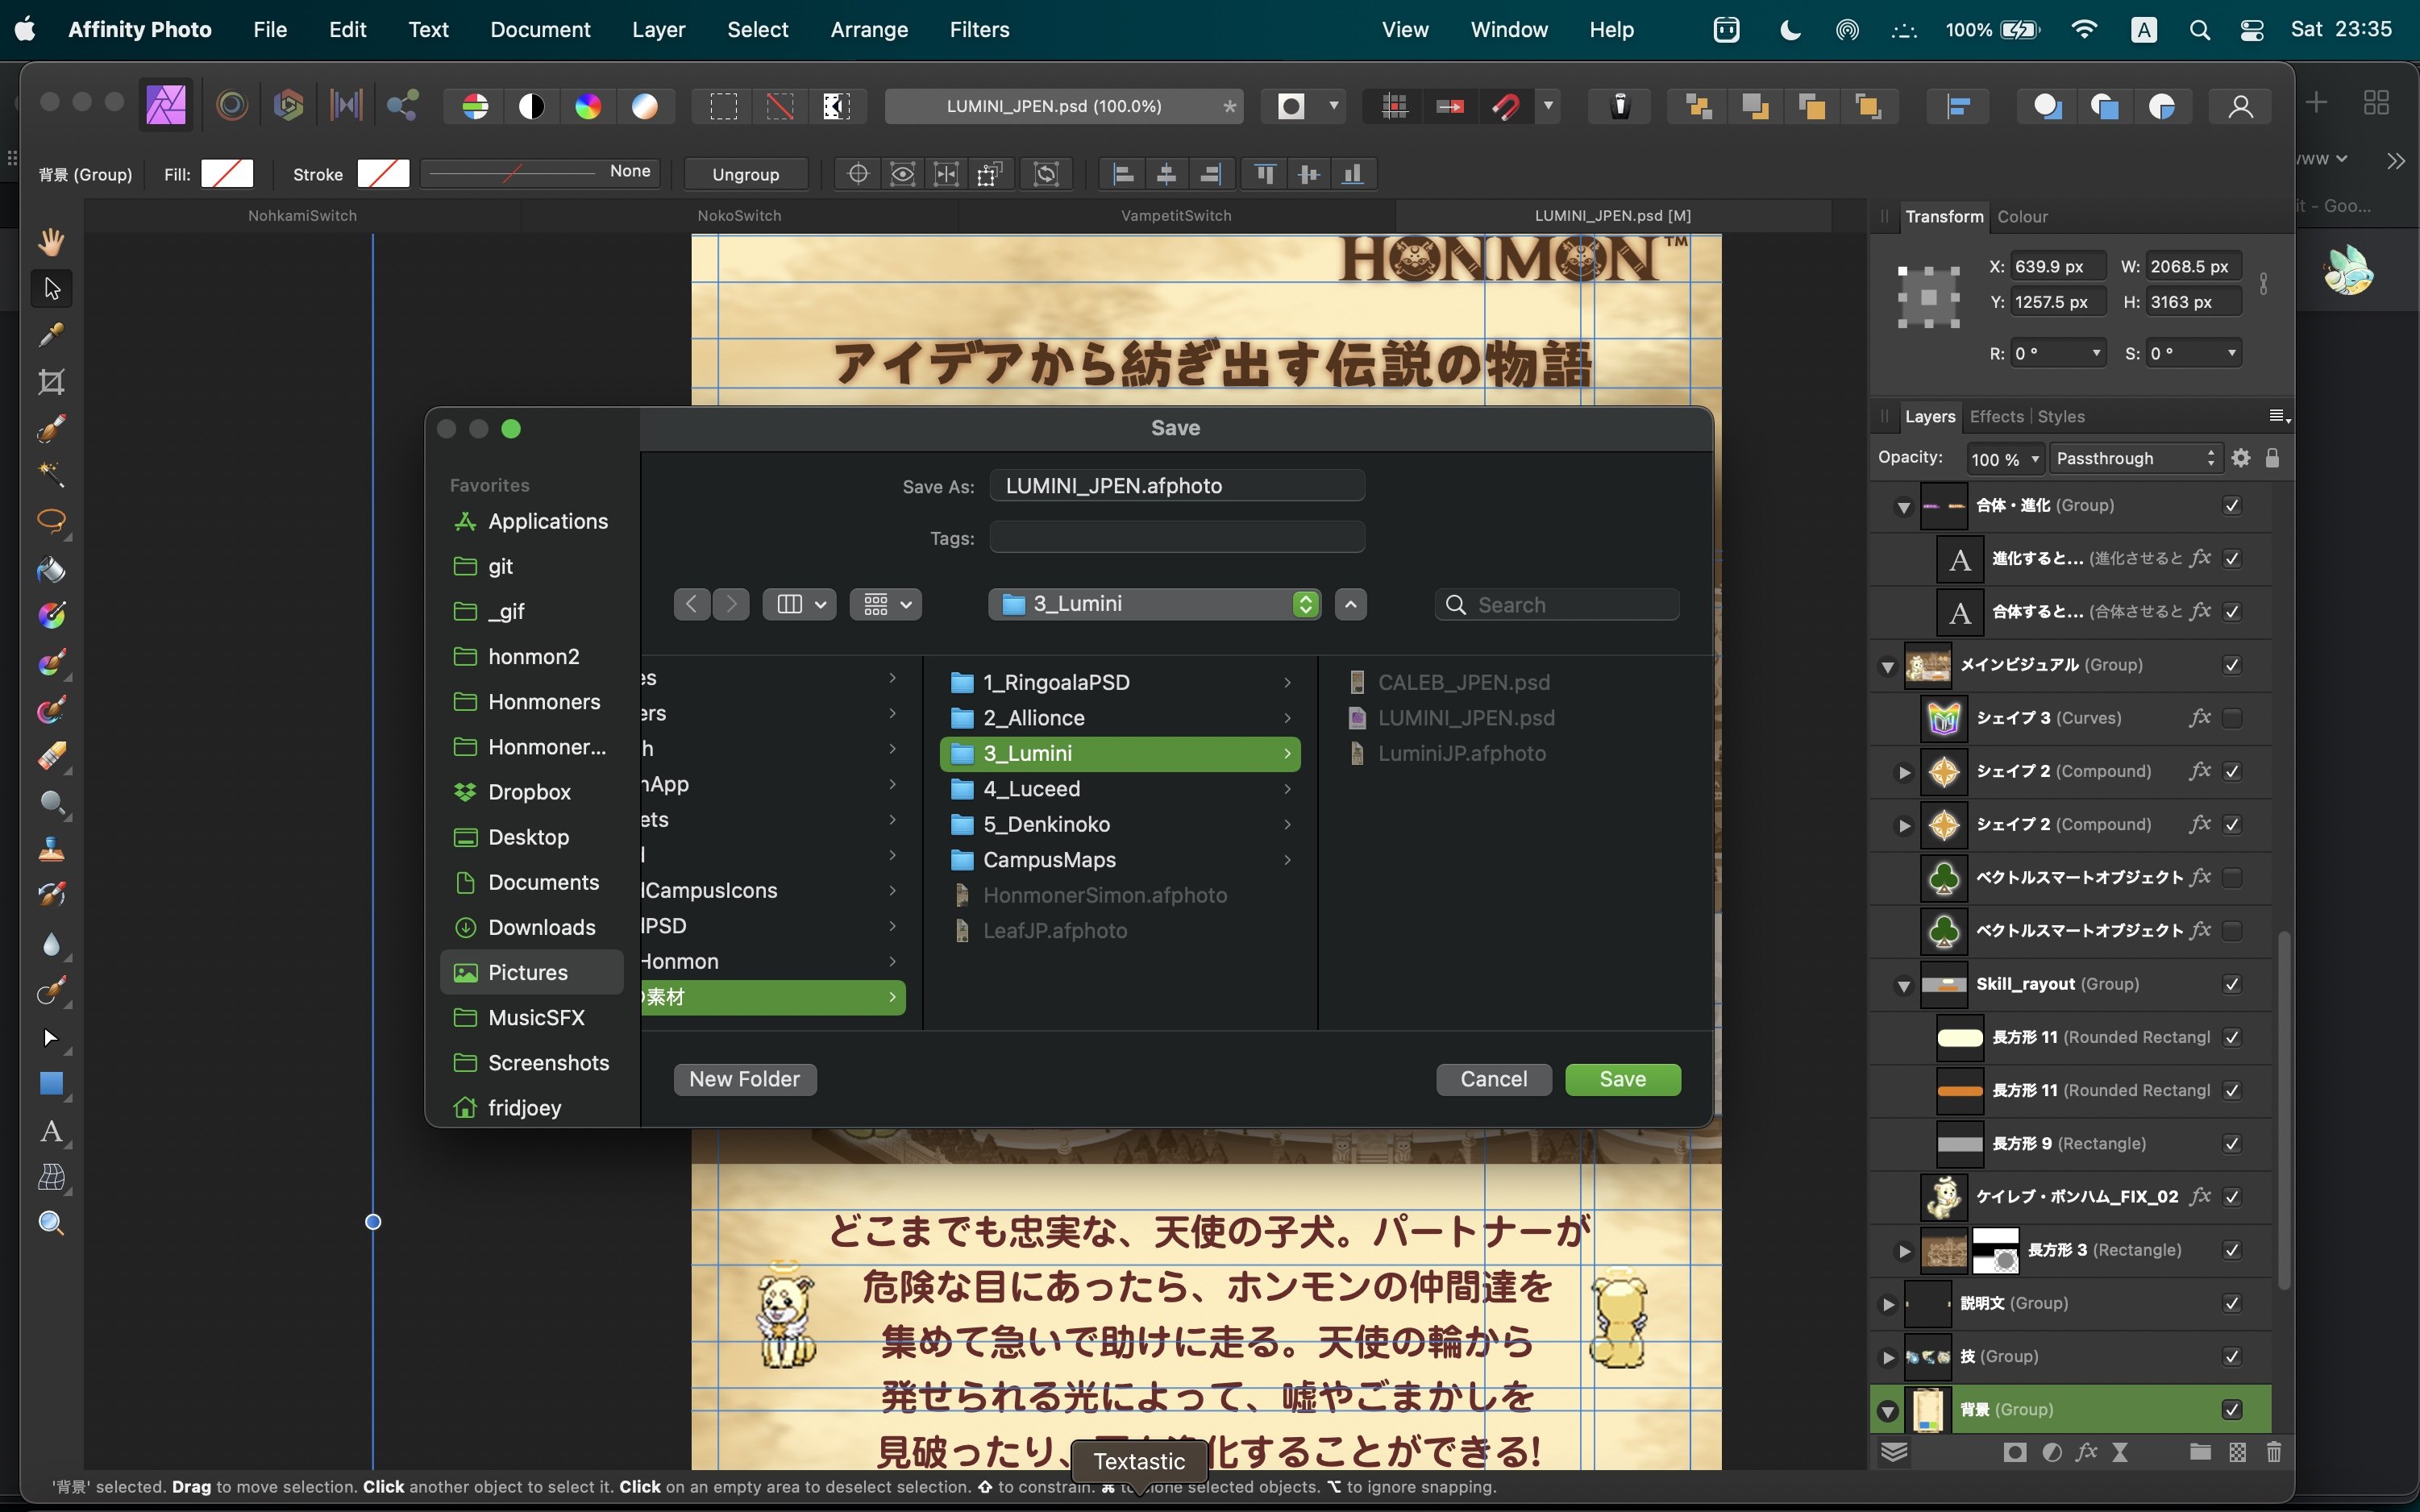Switch to Photo Persona icon

tap(167, 105)
